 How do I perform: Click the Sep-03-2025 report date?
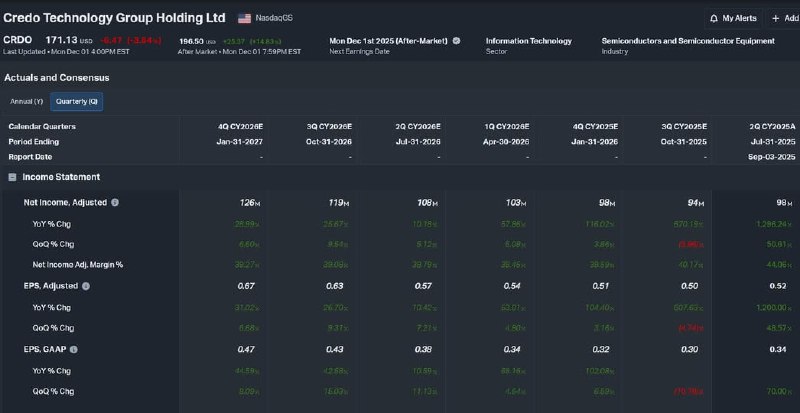772,157
